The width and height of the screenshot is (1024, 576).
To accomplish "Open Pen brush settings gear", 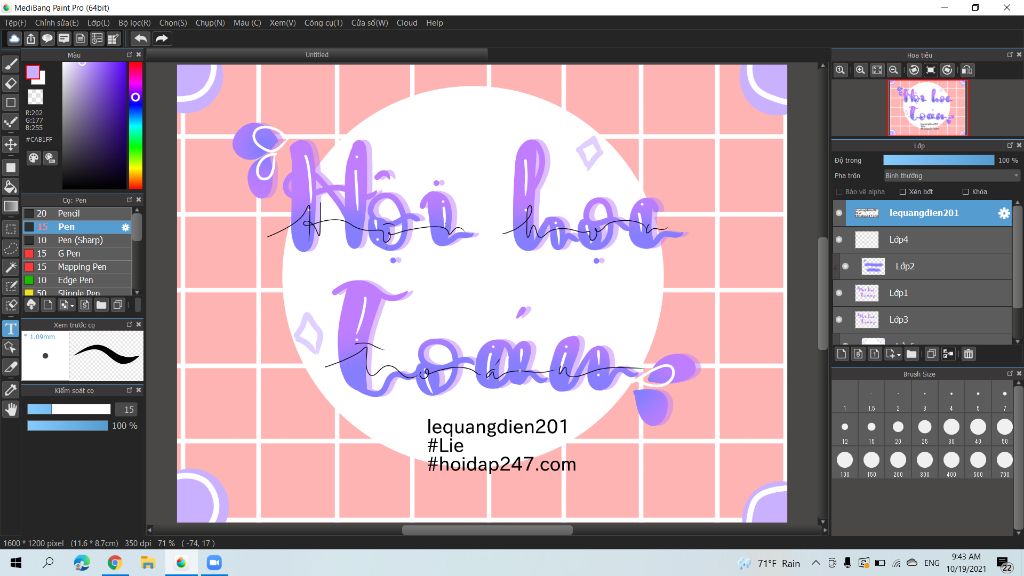I will (x=125, y=227).
